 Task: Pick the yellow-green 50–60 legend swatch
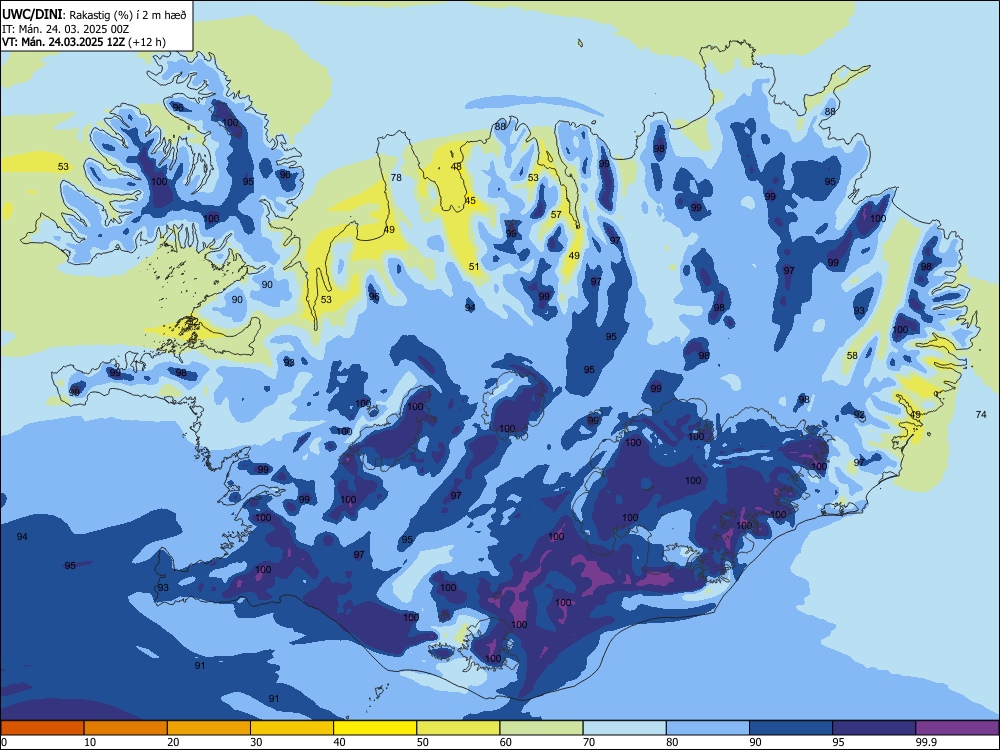pyautogui.click(x=458, y=728)
